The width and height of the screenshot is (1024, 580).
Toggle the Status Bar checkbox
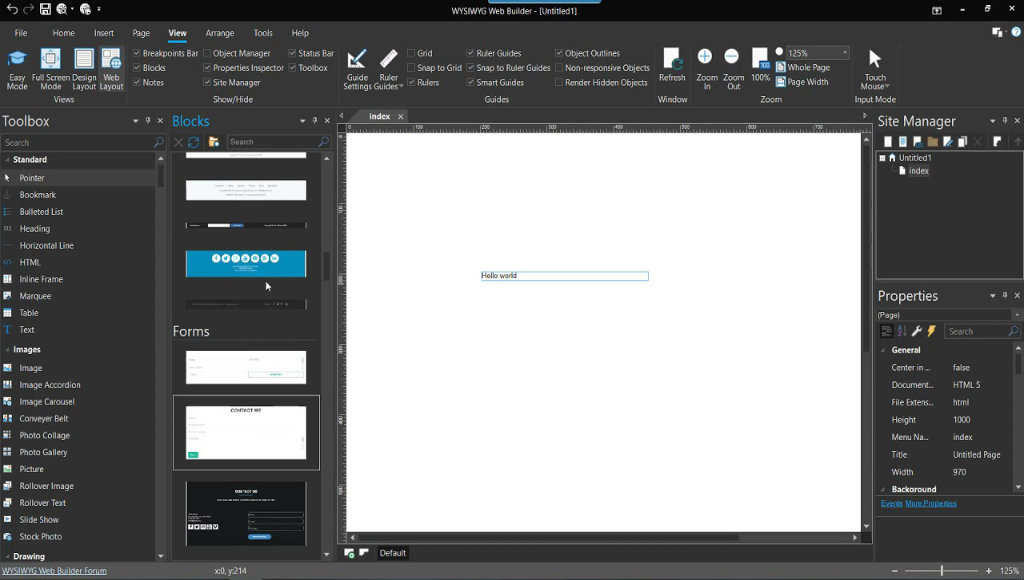292,53
